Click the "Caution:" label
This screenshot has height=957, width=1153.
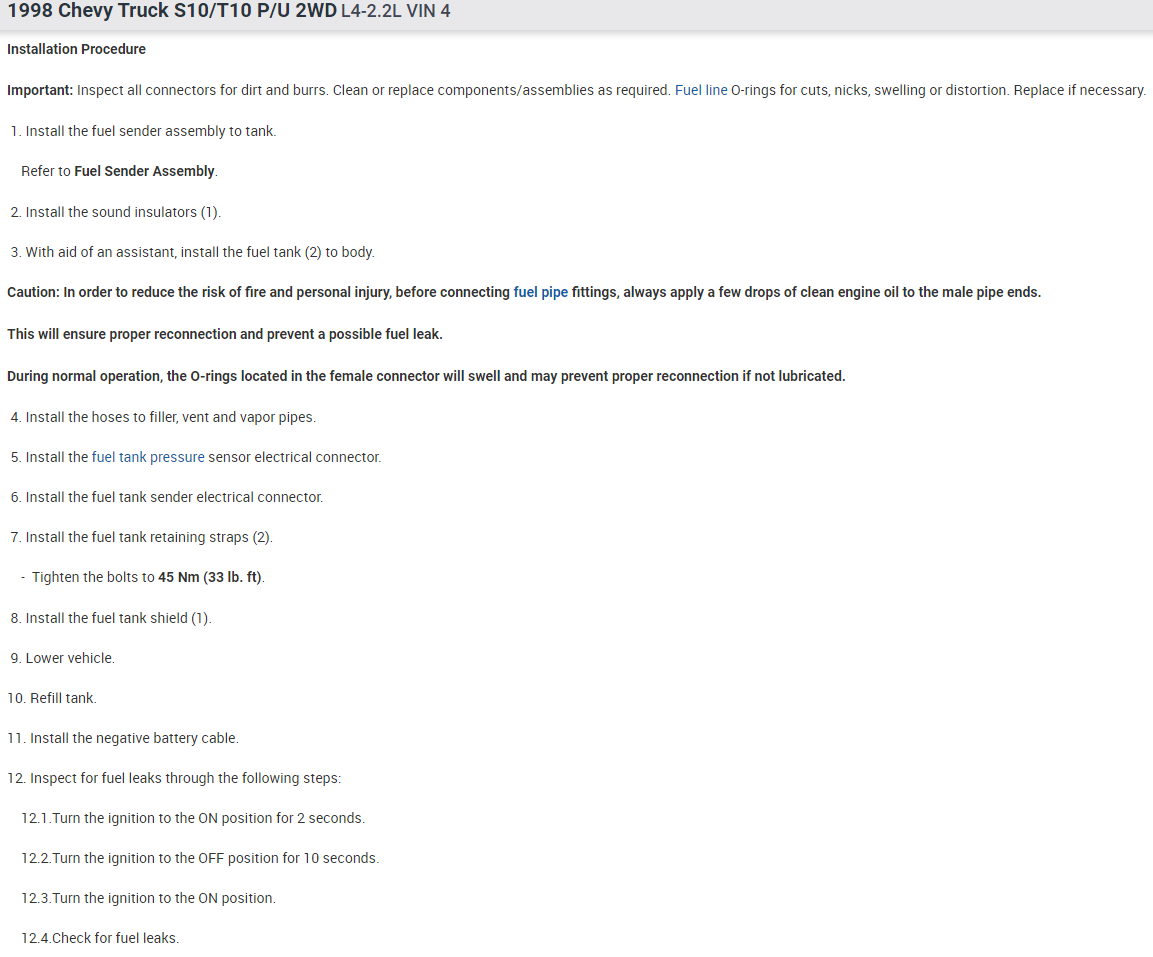click(33, 293)
